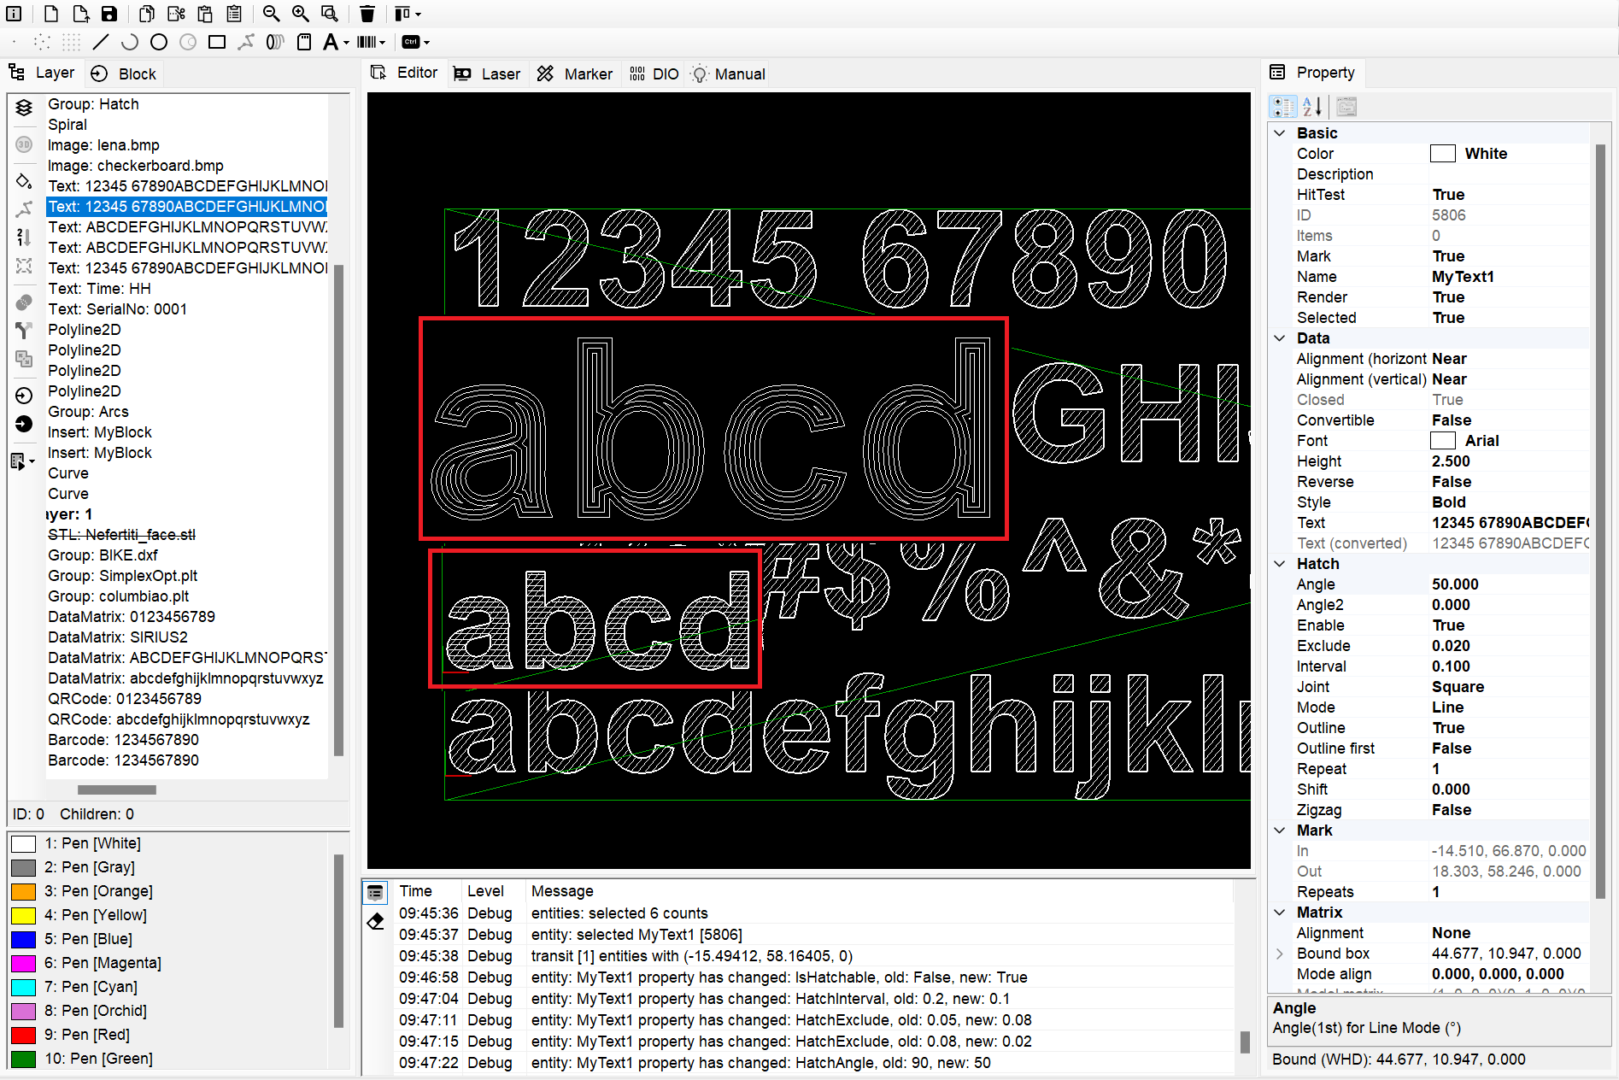
Task: Click the hatch paint bucket icon
Action: [24, 181]
